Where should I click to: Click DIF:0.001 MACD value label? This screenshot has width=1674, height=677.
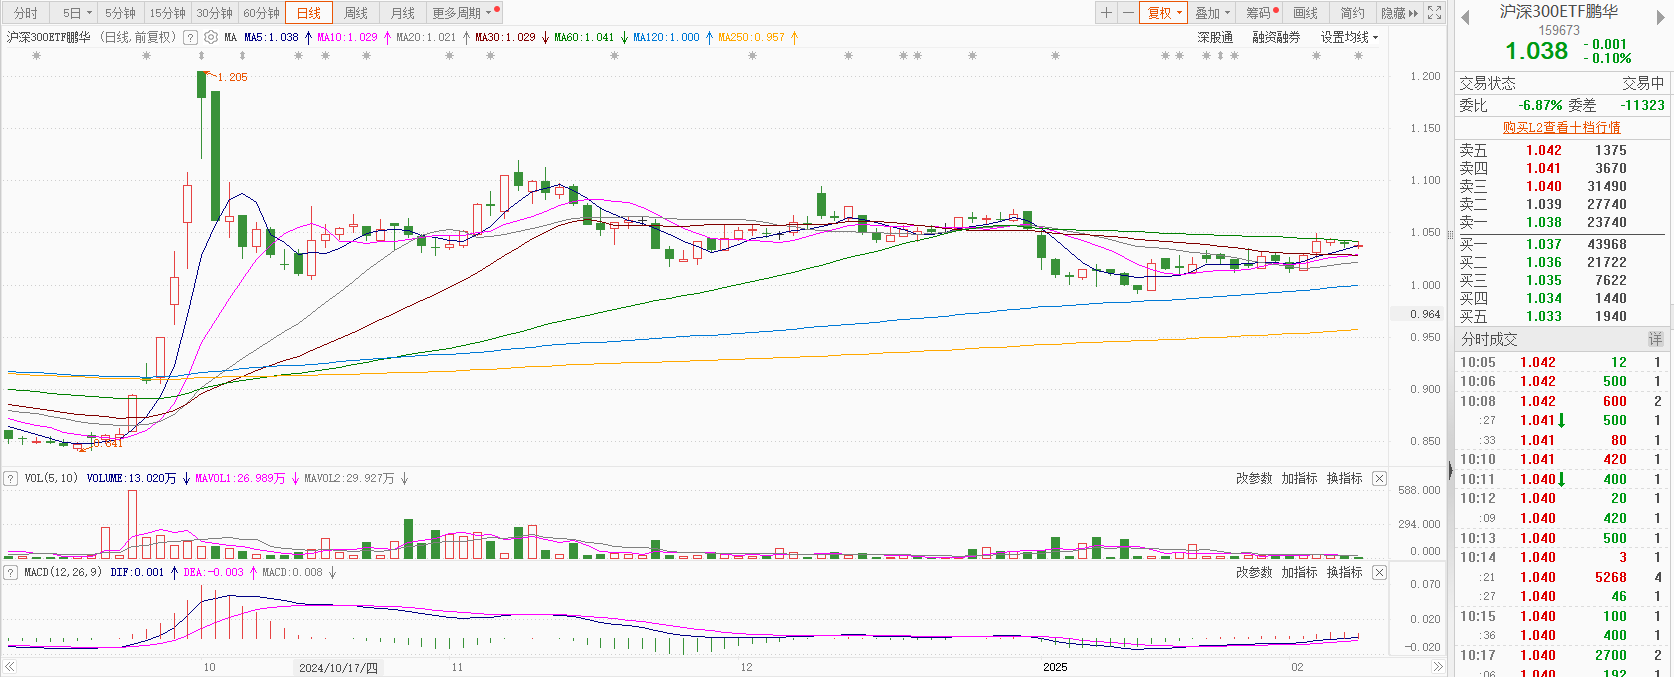tap(137, 572)
